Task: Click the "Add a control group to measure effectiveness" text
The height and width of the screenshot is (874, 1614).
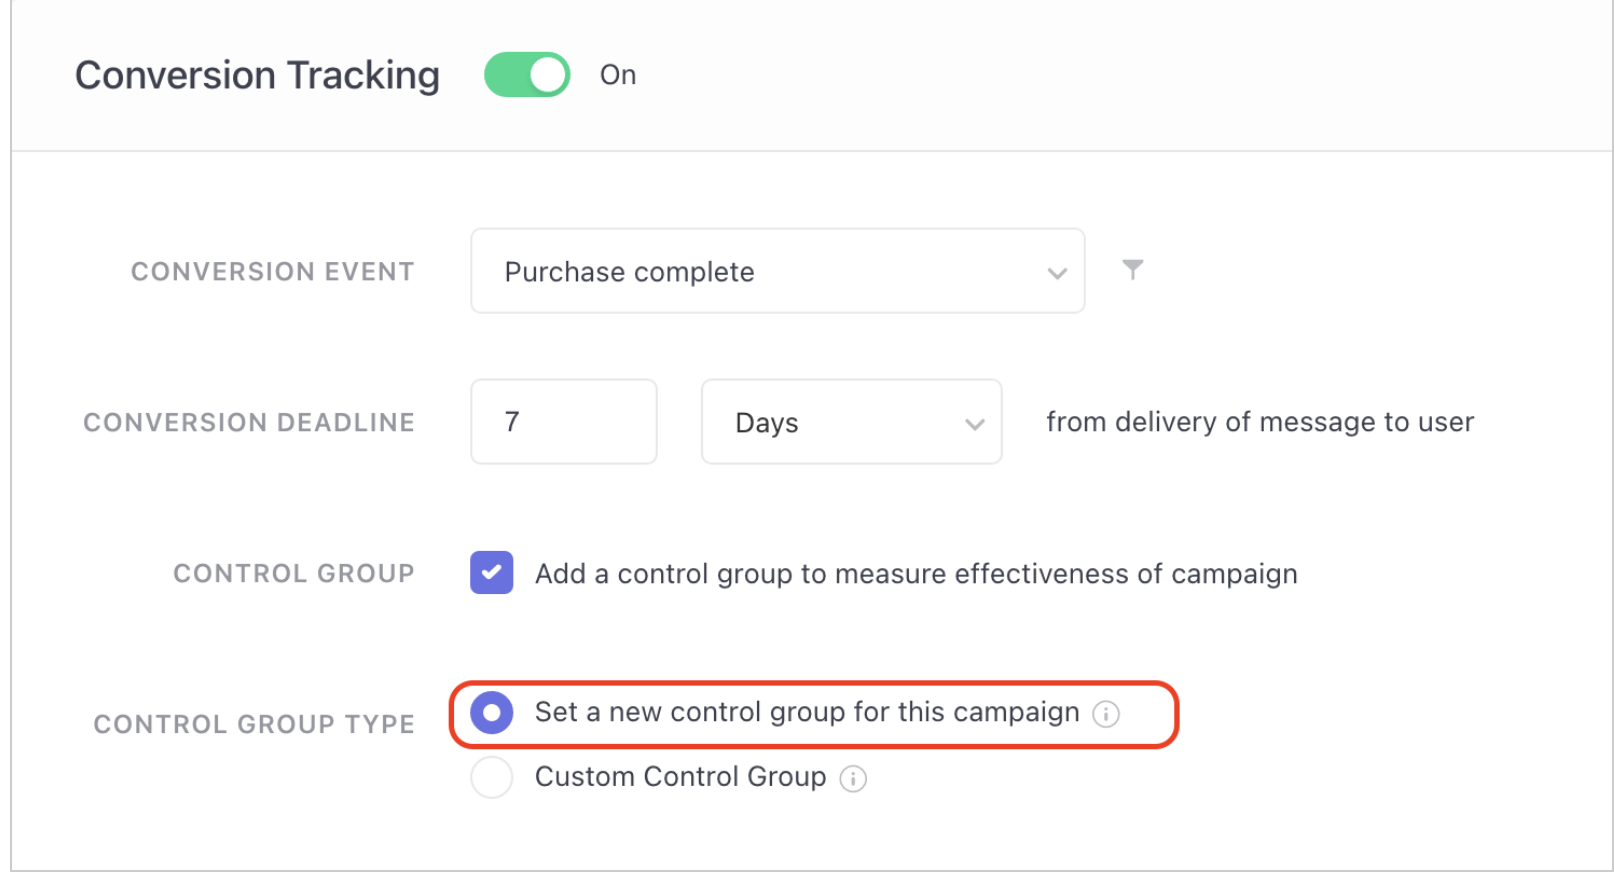Action: pos(916,574)
